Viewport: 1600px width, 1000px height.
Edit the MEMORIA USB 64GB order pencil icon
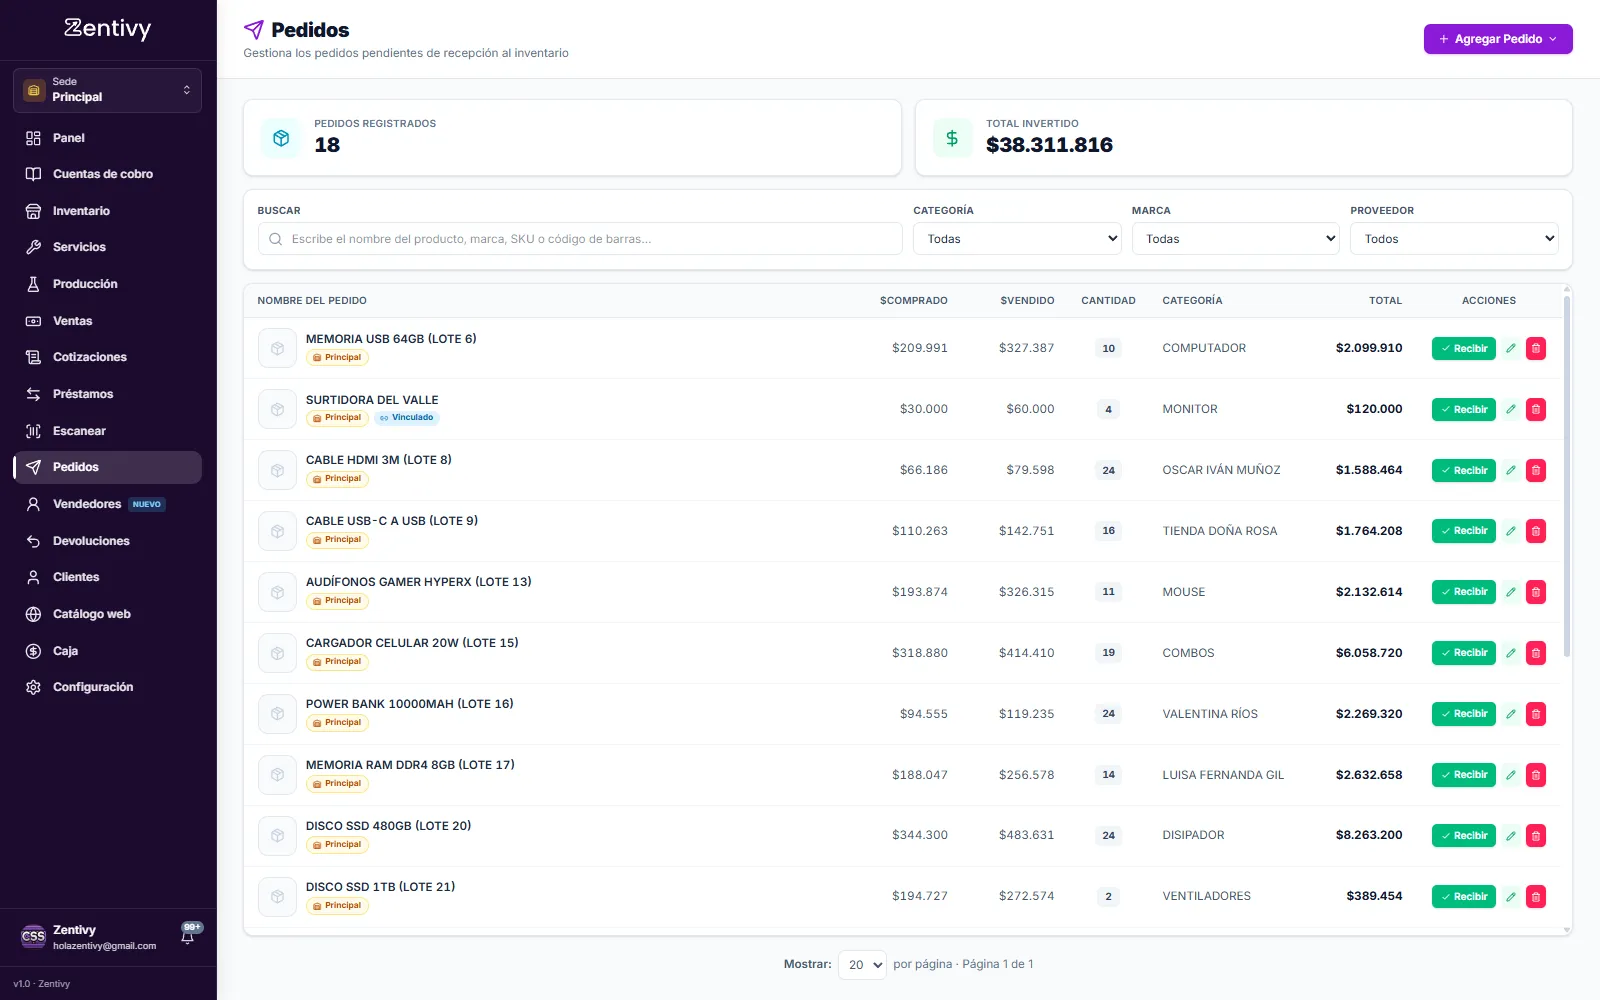coord(1511,348)
